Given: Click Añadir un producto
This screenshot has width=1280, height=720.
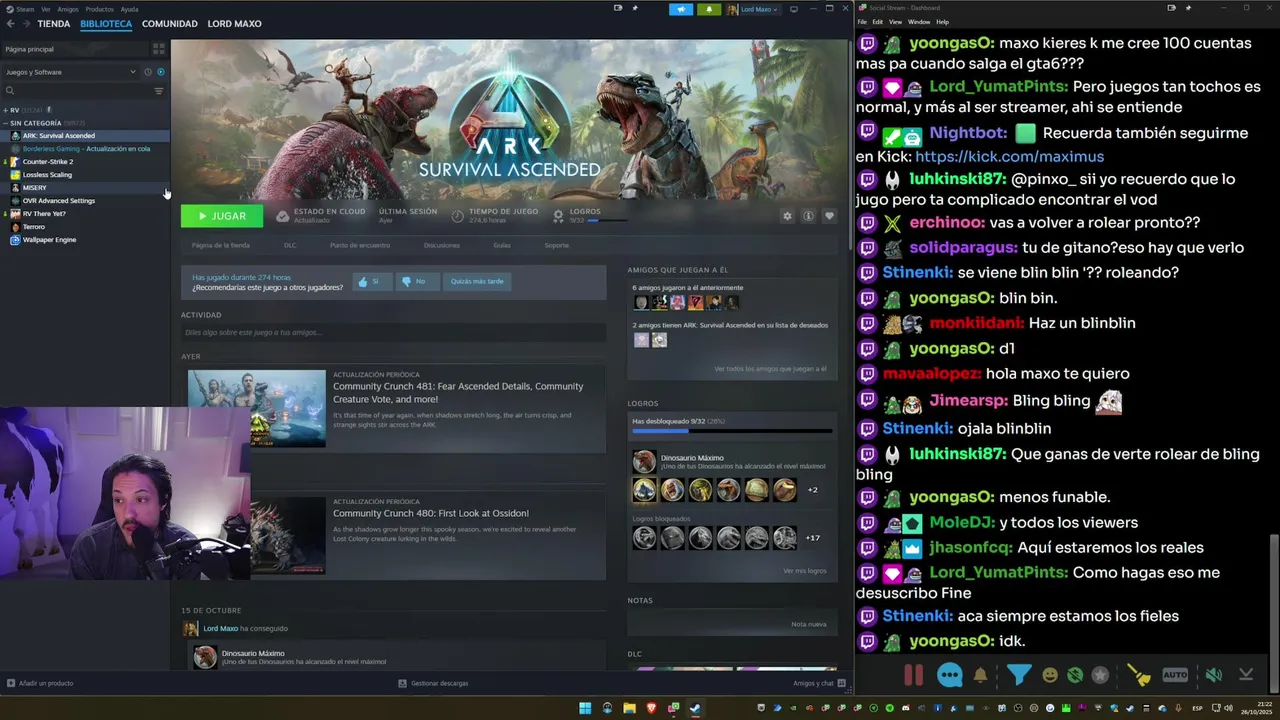Looking at the screenshot, I should click(x=41, y=683).
